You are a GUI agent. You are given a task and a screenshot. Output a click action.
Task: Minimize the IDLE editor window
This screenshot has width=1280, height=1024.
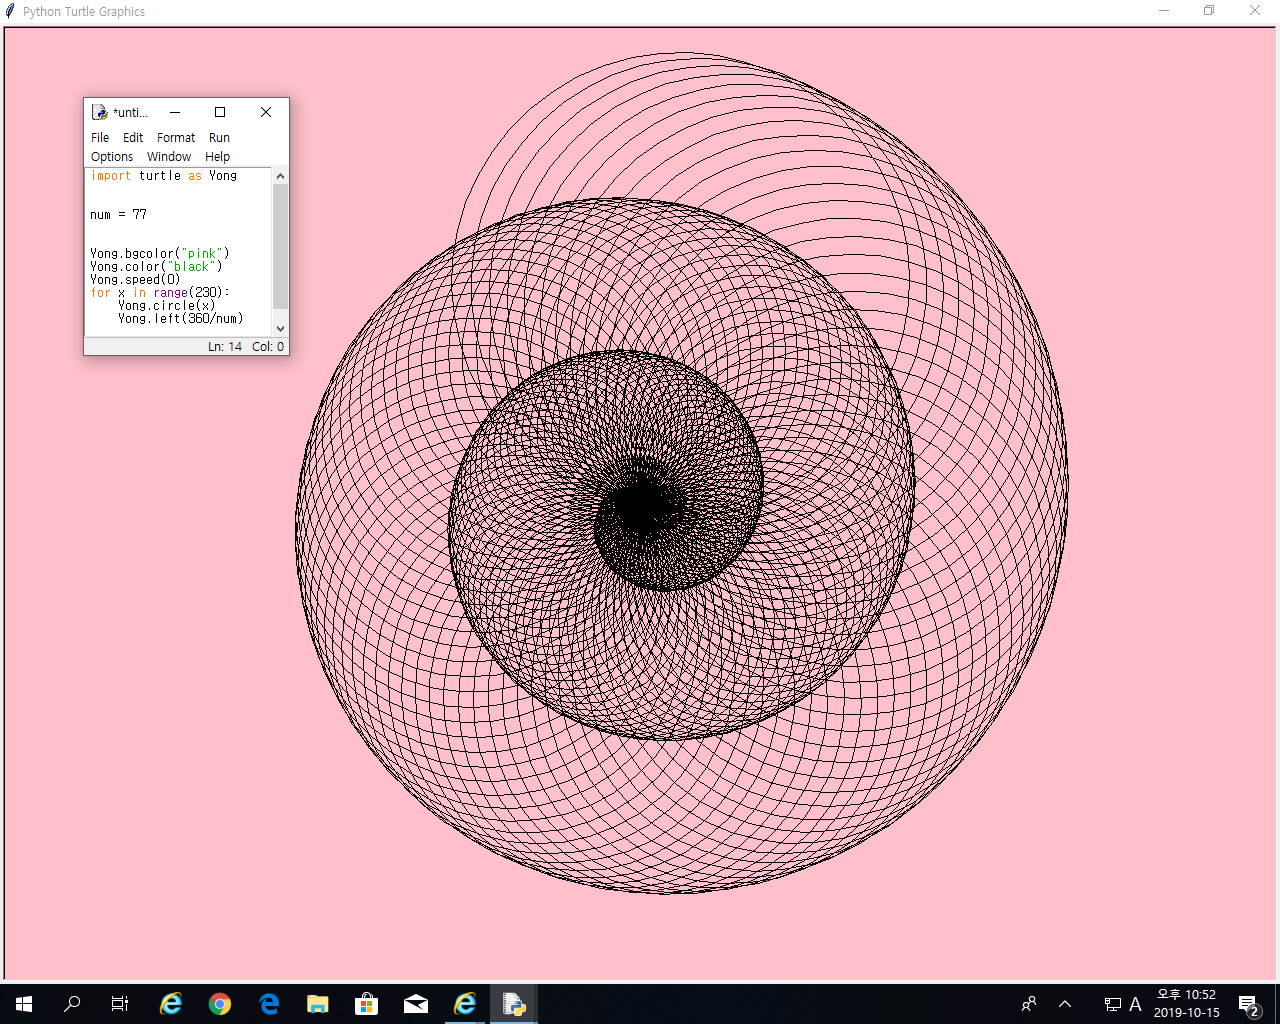(175, 112)
